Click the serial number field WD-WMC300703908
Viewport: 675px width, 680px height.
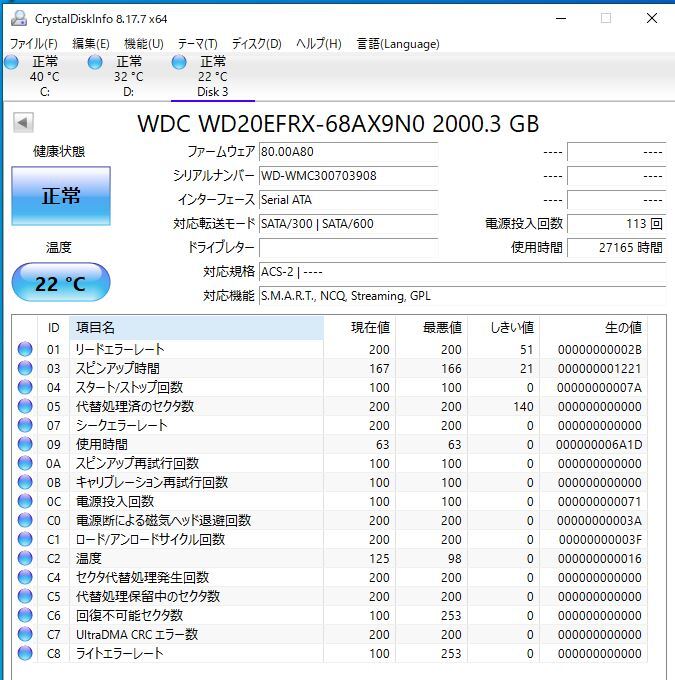[x=348, y=176]
